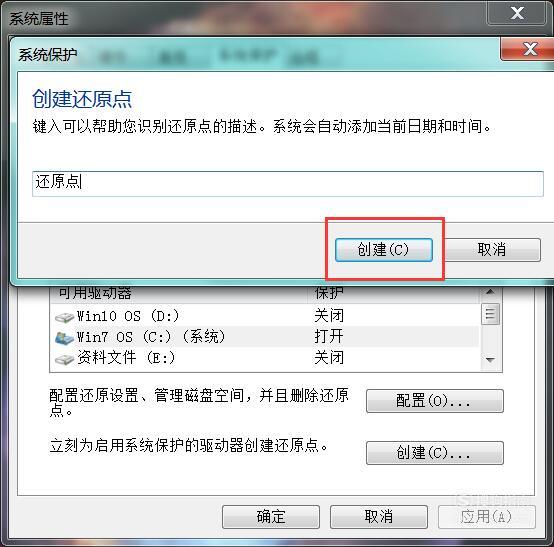Image resolution: width=554 pixels, height=547 pixels.
Task: Click 取消 at the bottom of 系统属性
Action: [x=379, y=517]
